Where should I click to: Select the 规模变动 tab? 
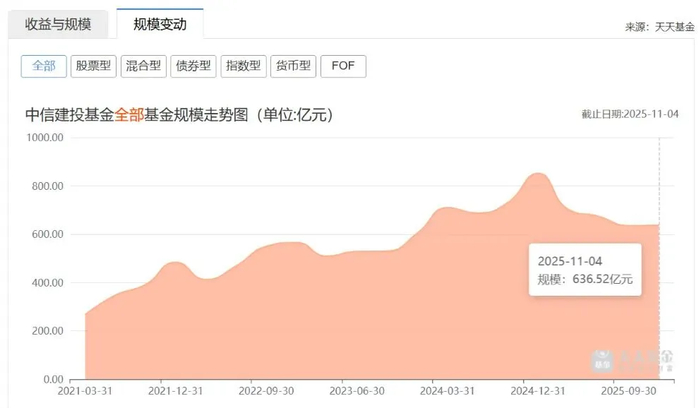tap(160, 24)
